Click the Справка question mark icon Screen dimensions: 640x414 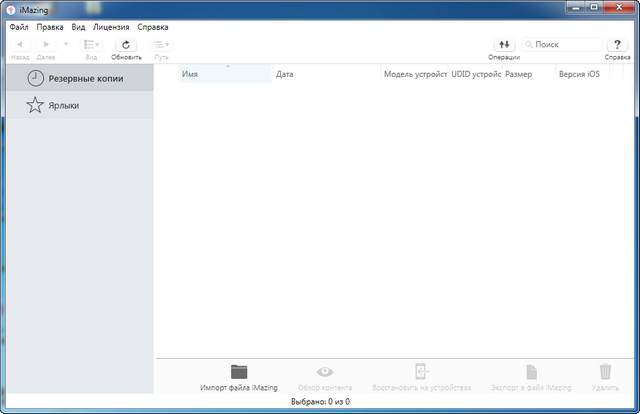pos(617,45)
